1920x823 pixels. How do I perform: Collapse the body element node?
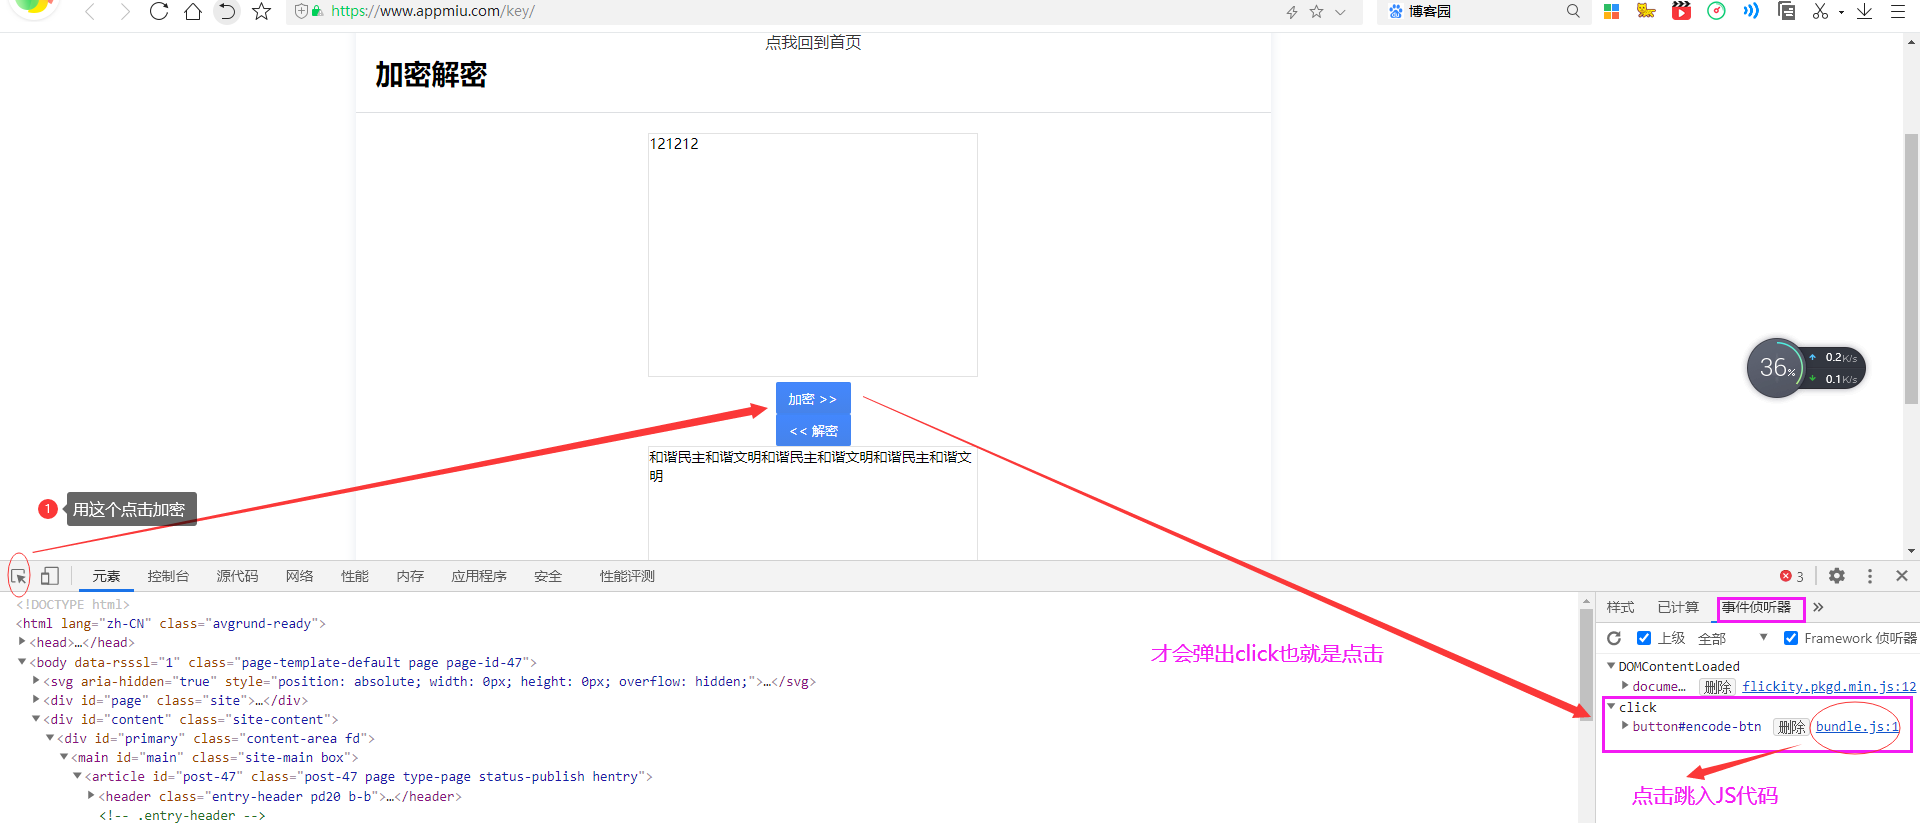pyautogui.click(x=22, y=661)
